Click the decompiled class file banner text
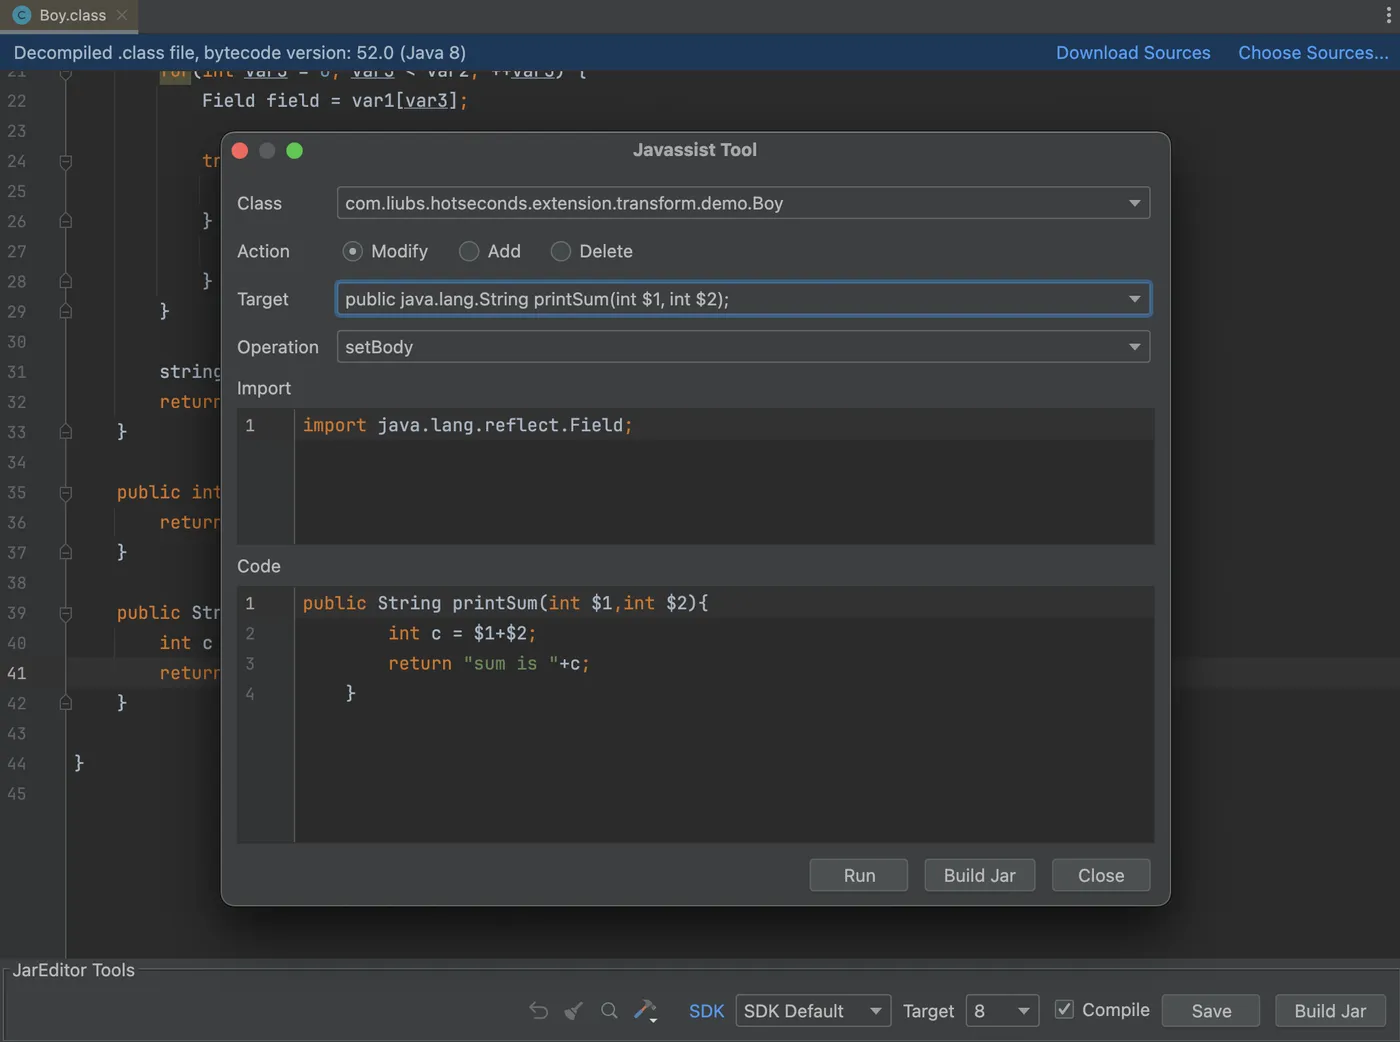The image size is (1400, 1042). [x=240, y=53]
